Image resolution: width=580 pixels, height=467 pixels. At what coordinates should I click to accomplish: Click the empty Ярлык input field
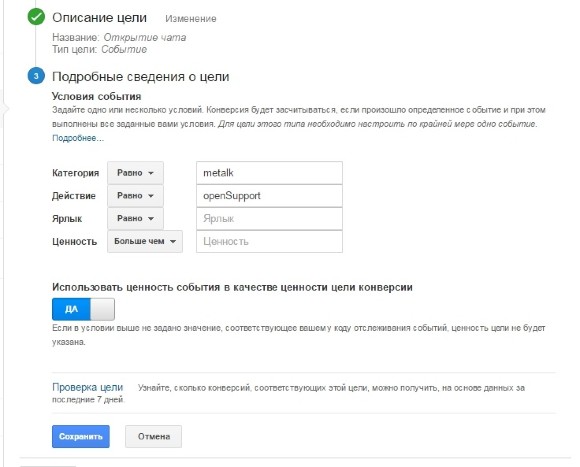[269, 219]
